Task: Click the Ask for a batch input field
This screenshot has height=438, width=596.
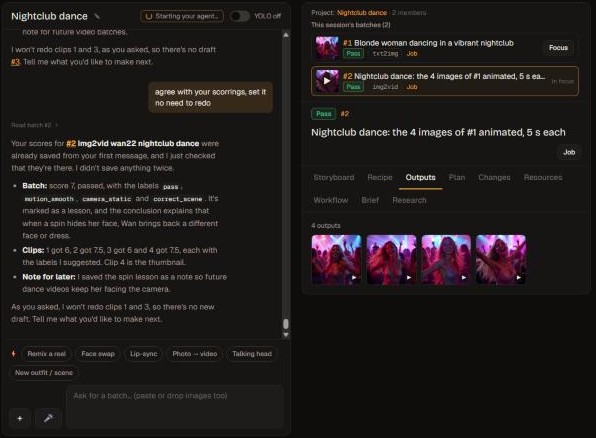Action: [175, 407]
